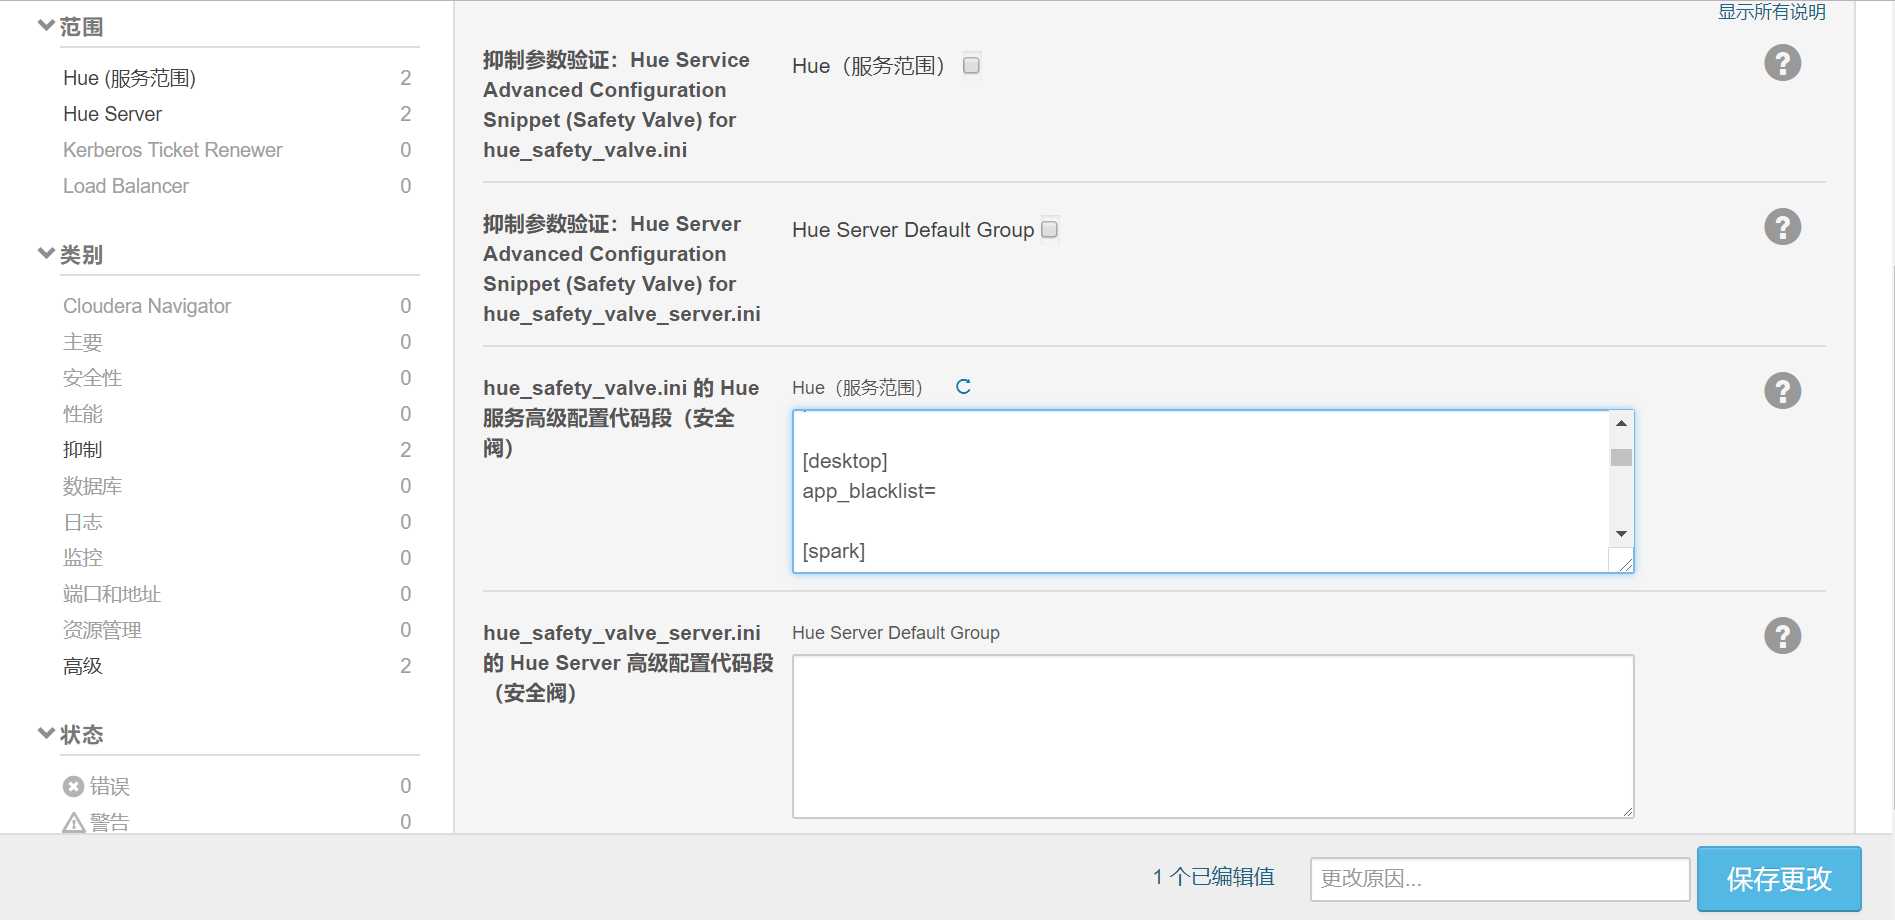The image size is (1895, 920).
Task: Click in the Hue Server Default Group text area
Action: click(x=1213, y=736)
